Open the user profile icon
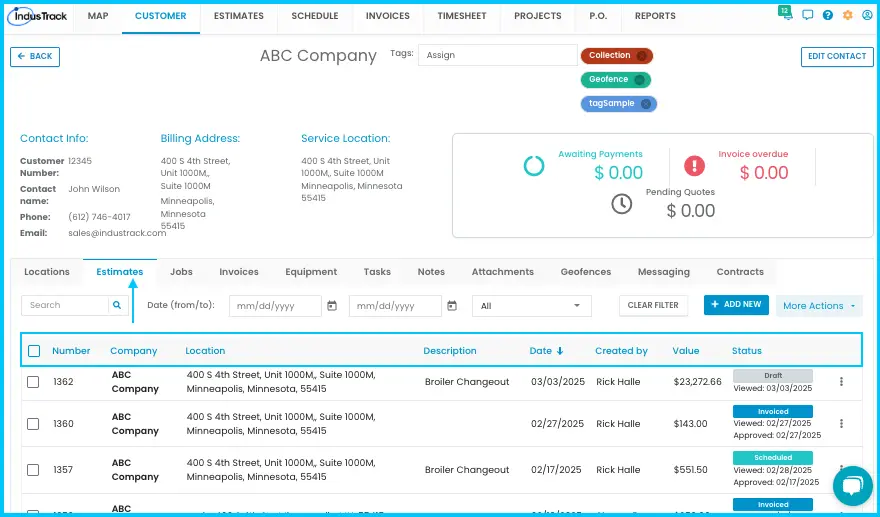The width and height of the screenshot is (880, 517). tap(867, 15)
